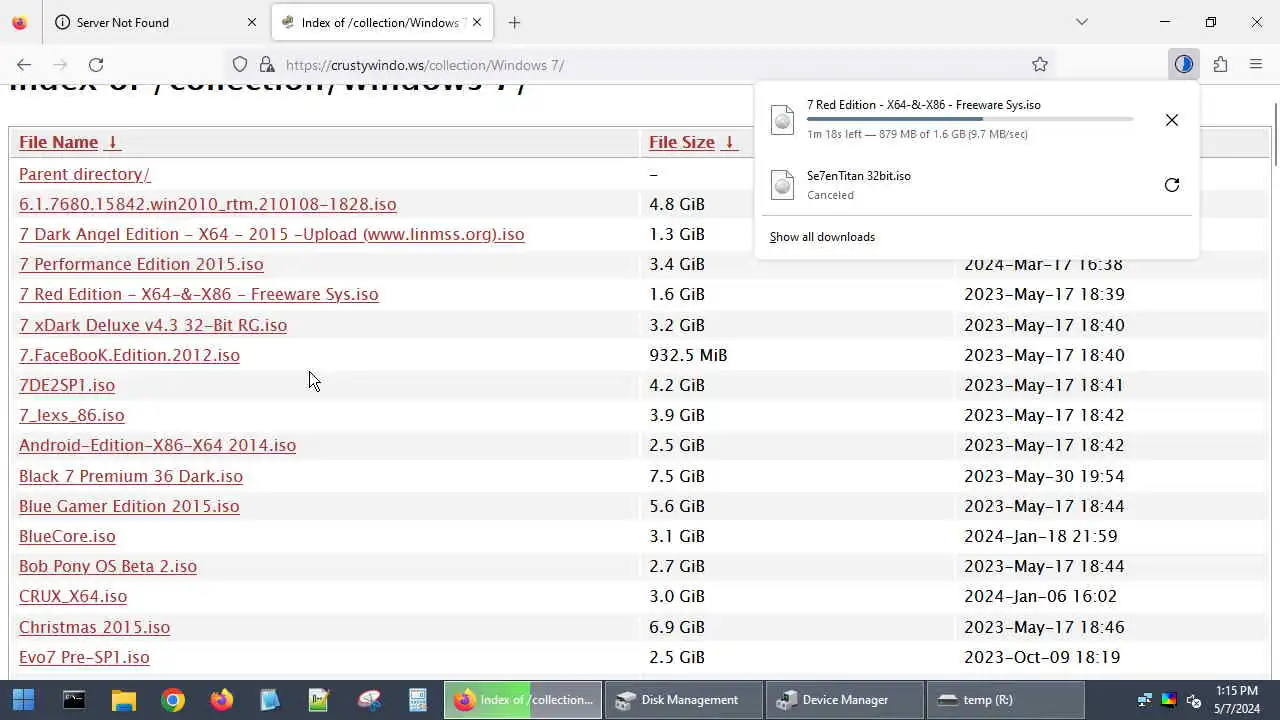The width and height of the screenshot is (1280, 720).
Task: Open the taskbar clock and date
Action: (x=1237, y=700)
